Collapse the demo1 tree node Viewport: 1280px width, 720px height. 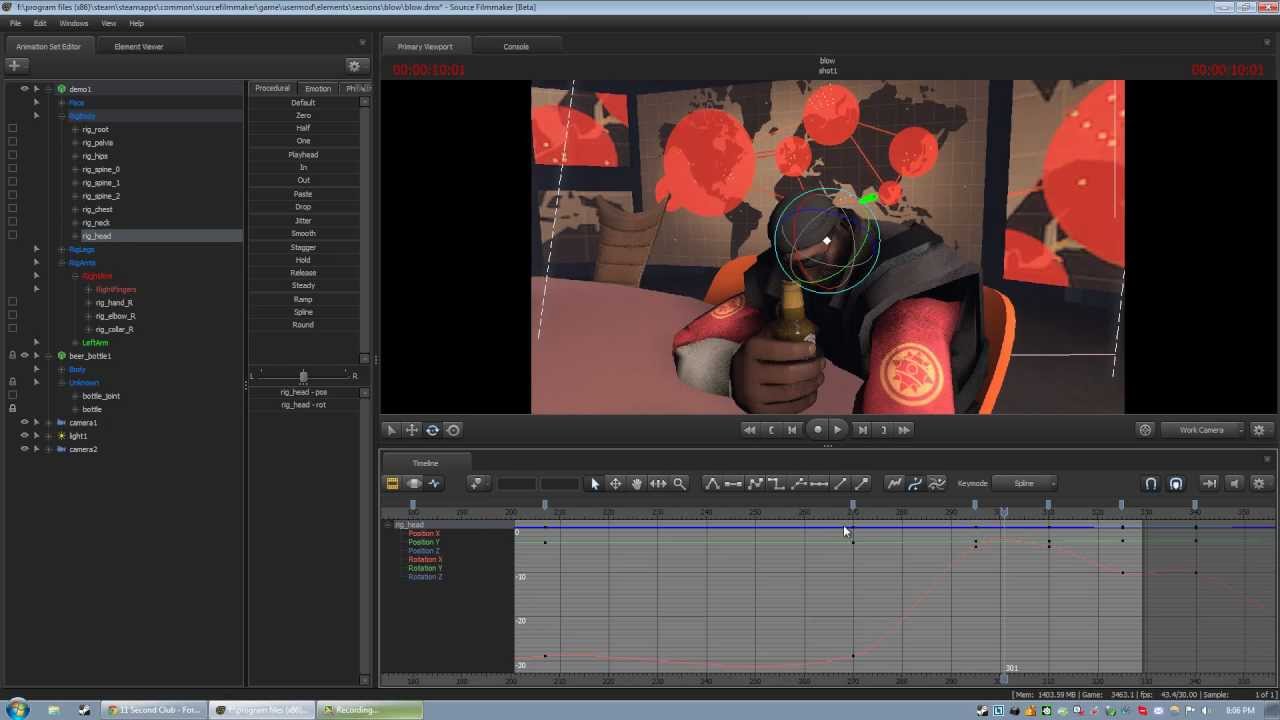click(49, 89)
